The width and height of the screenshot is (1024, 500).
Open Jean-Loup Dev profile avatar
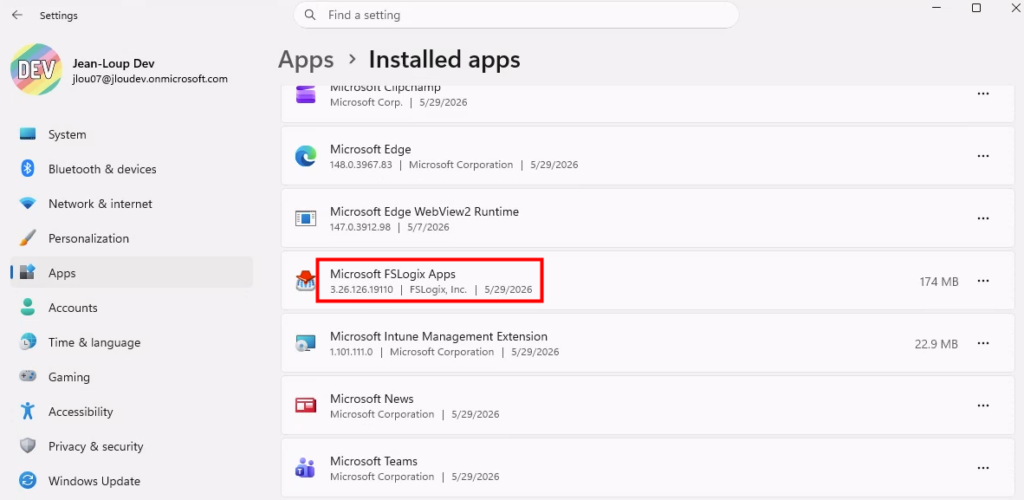tap(36, 70)
